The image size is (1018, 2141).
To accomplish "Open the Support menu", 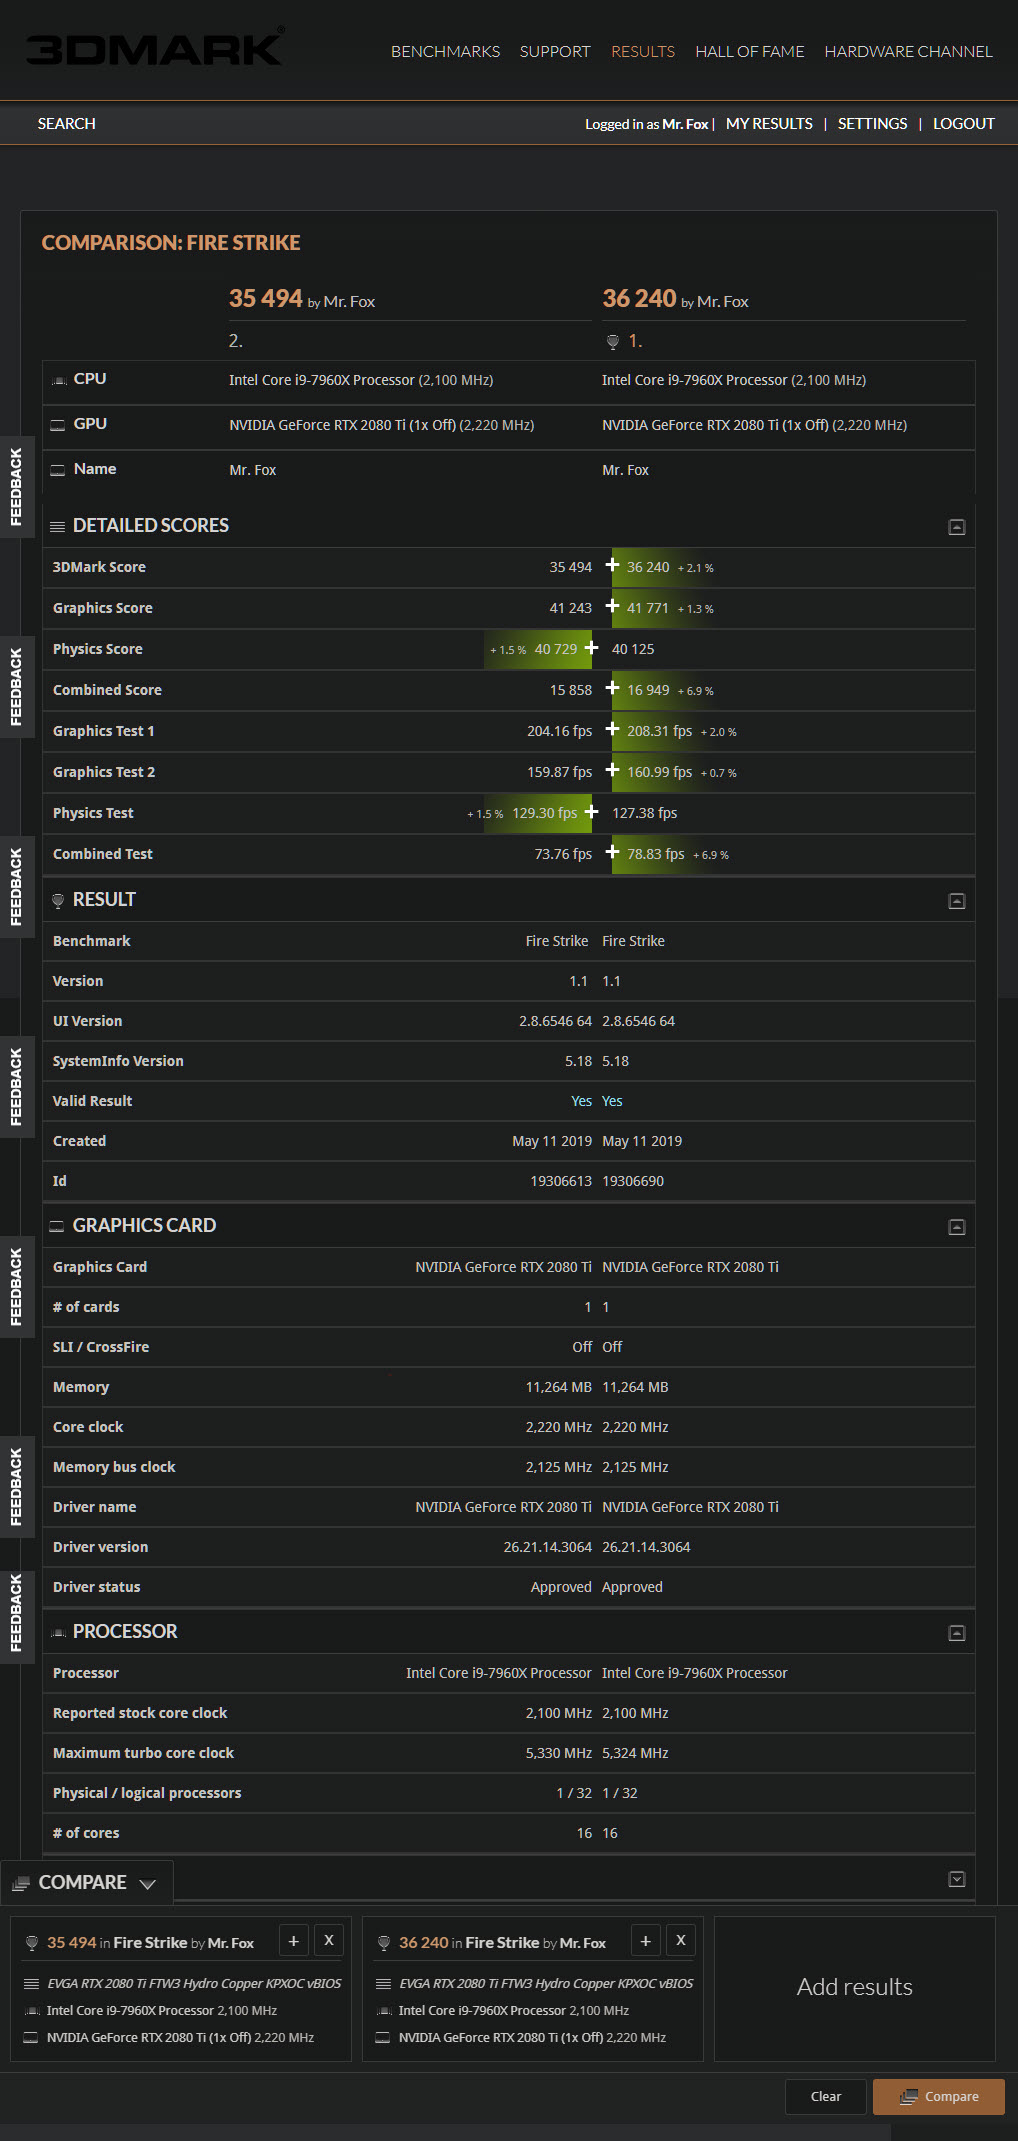I will [555, 51].
